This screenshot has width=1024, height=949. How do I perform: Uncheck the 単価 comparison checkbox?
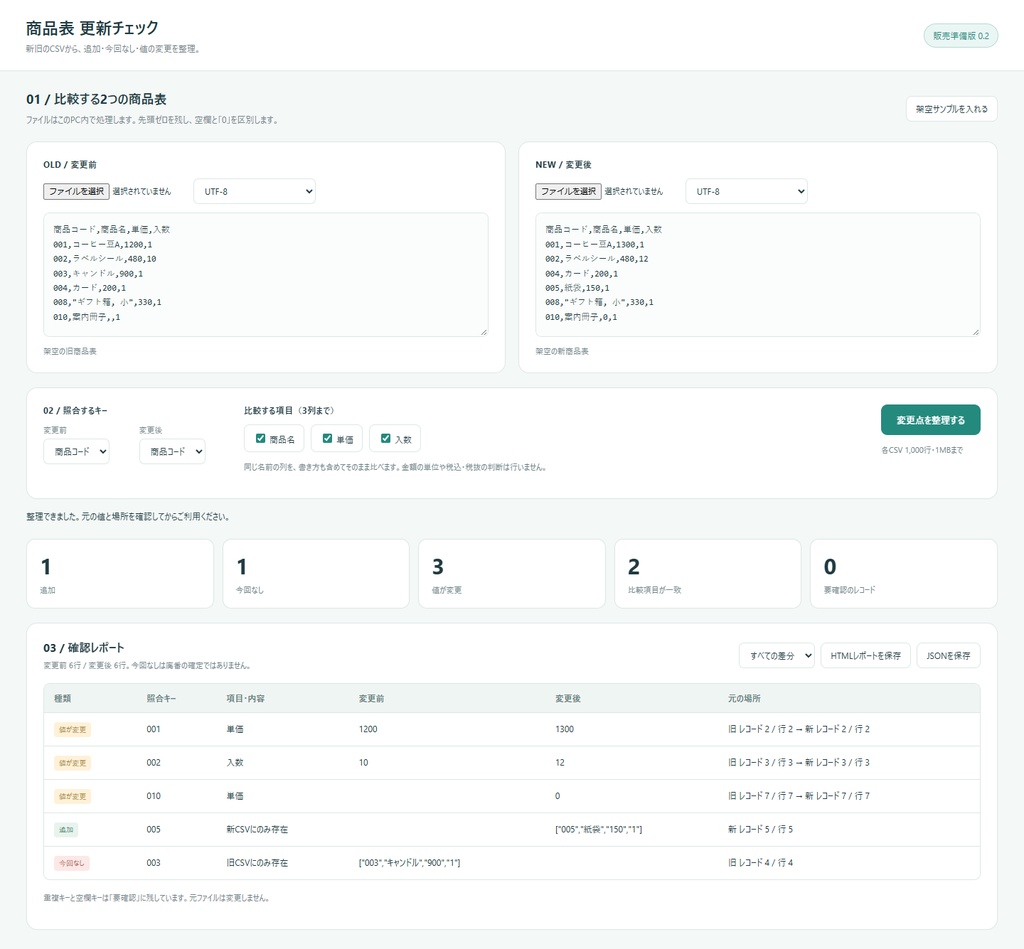click(327, 439)
